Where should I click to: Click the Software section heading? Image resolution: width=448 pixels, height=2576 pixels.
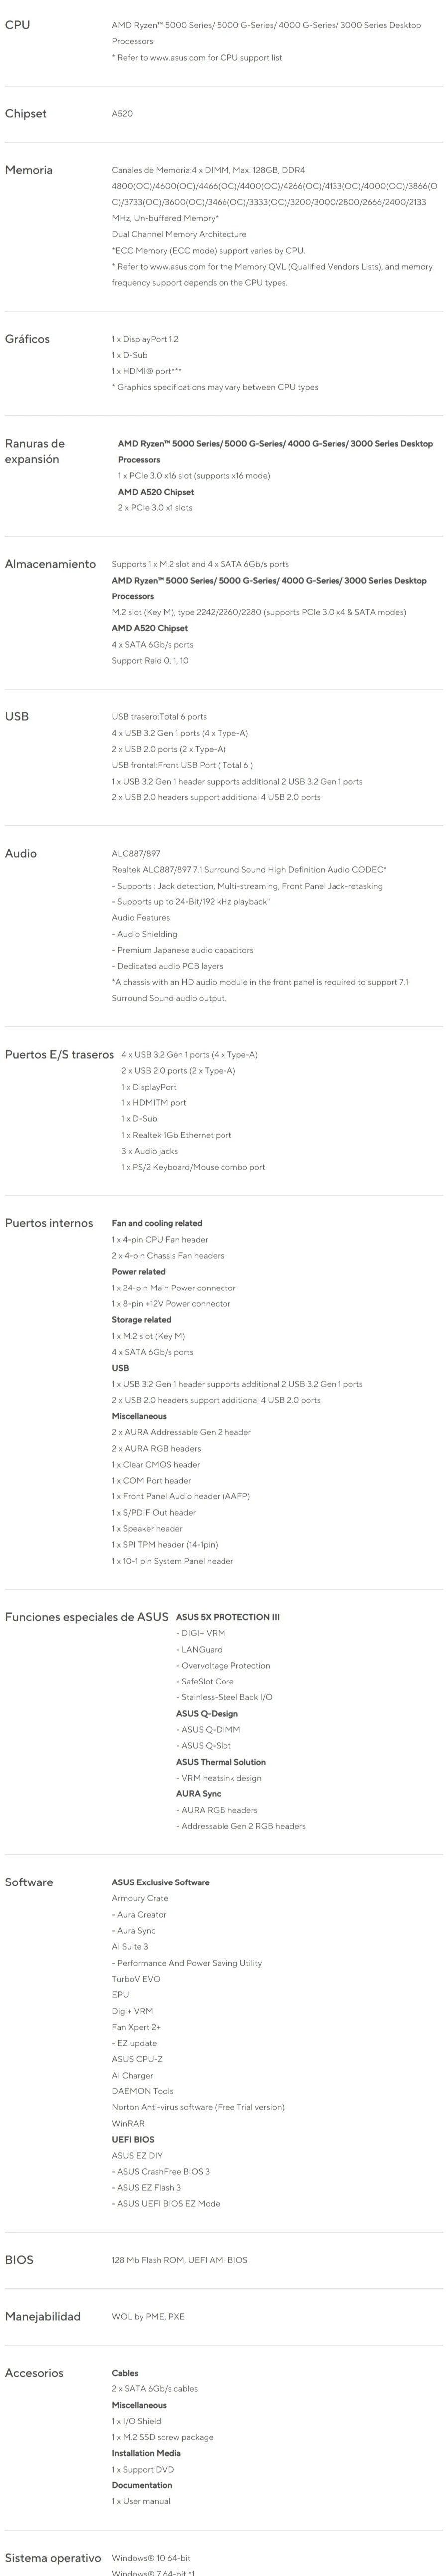click(x=29, y=1882)
